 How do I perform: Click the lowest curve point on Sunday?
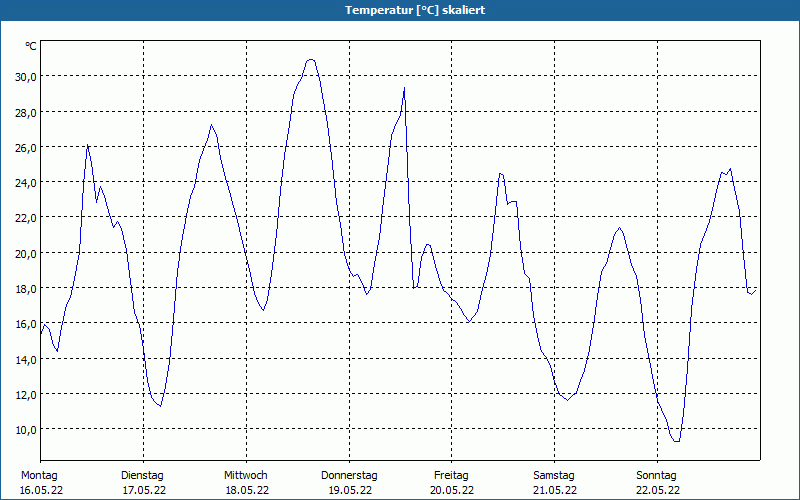[x=677, y=441]
